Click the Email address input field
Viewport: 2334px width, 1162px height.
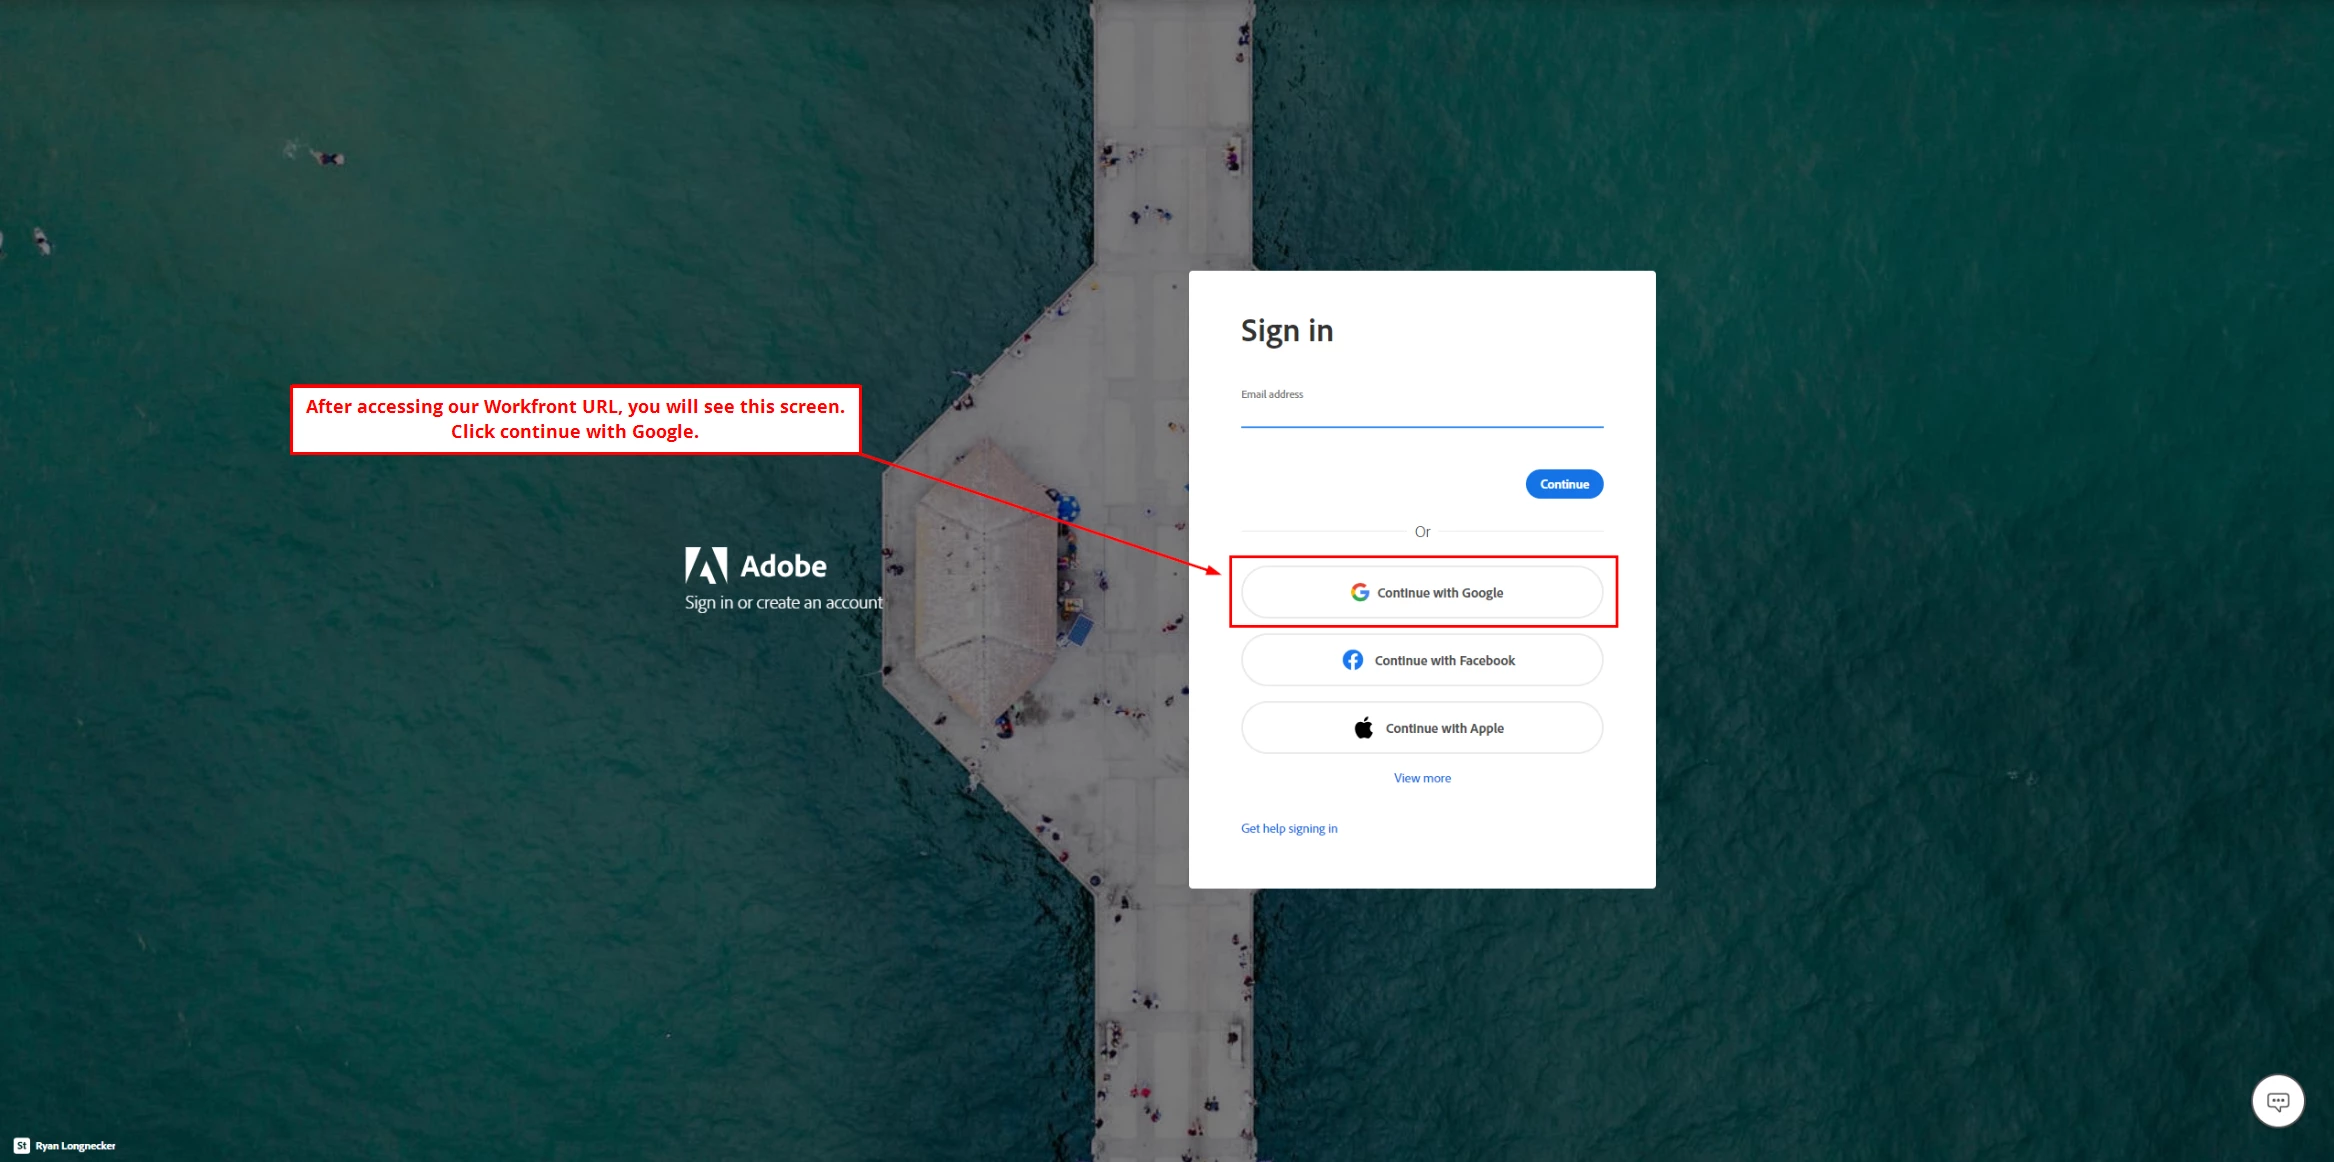click(x=1421, y=415)
